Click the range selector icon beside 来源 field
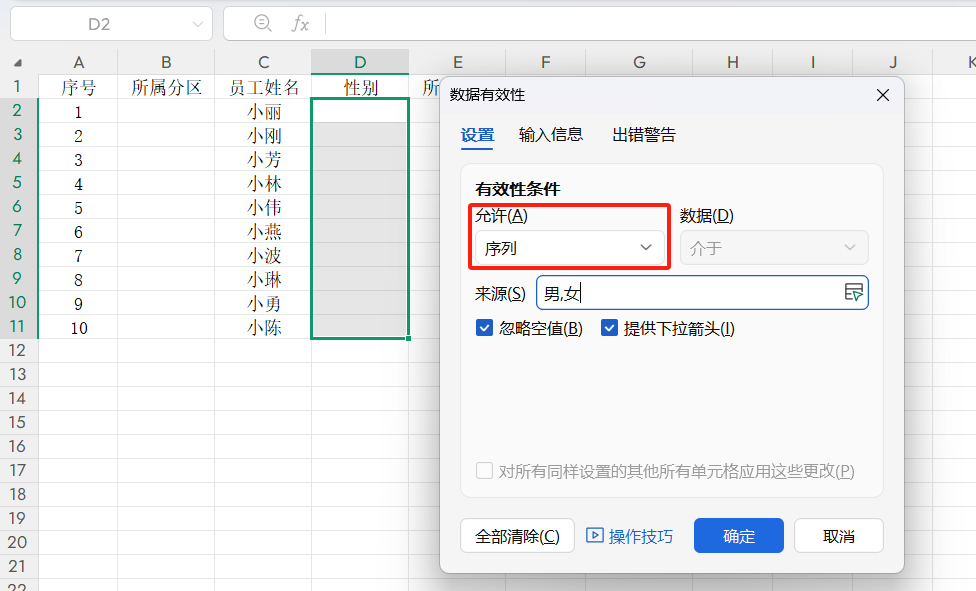This screenshot has height=591, width=976. [853, 292]
